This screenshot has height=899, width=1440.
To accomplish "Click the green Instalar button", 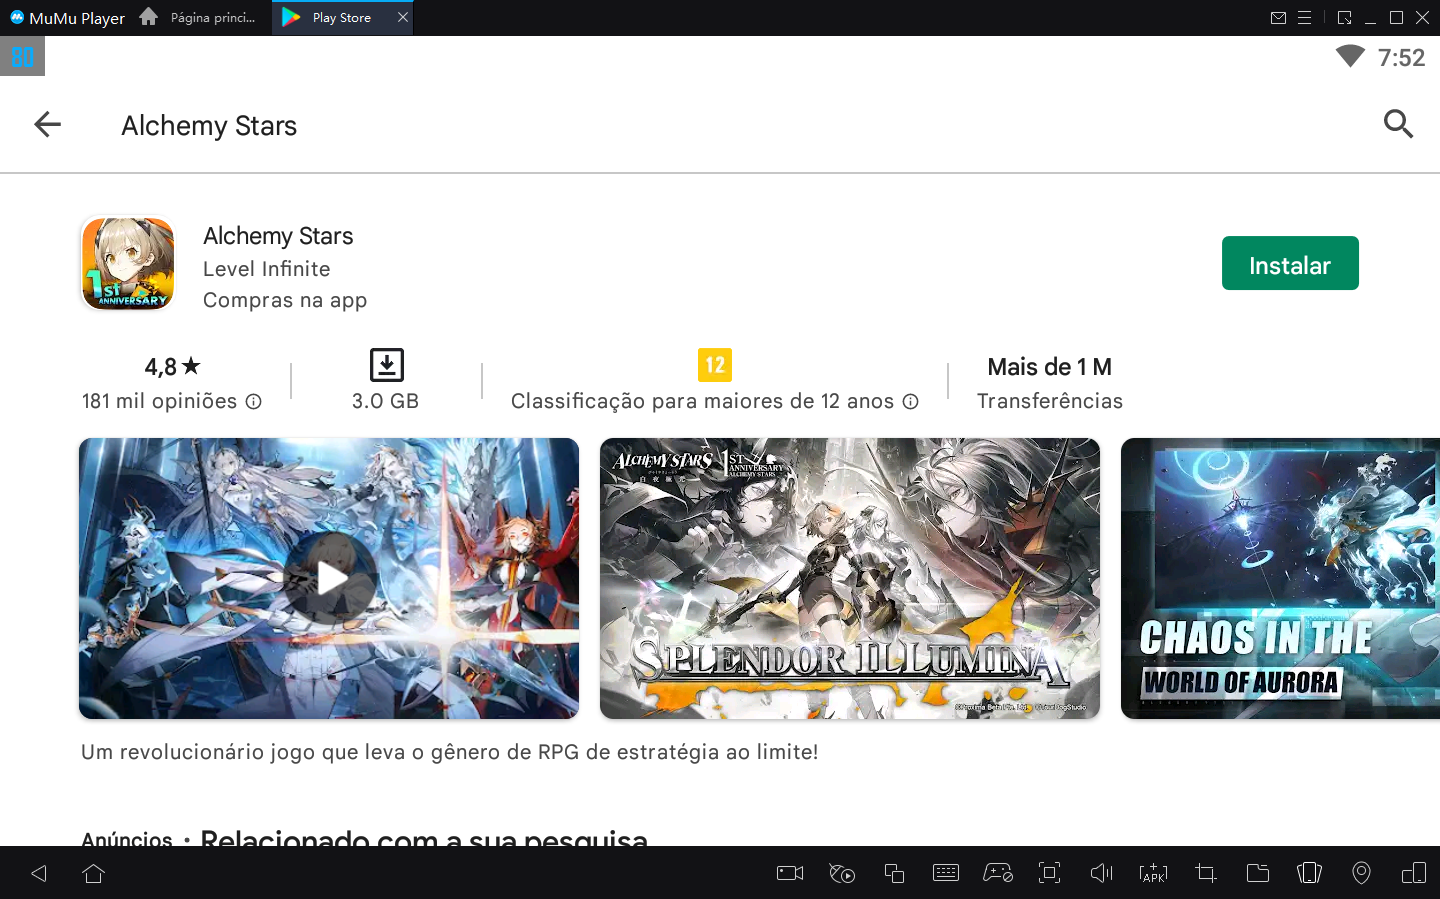I will [x=1290, y=263].
